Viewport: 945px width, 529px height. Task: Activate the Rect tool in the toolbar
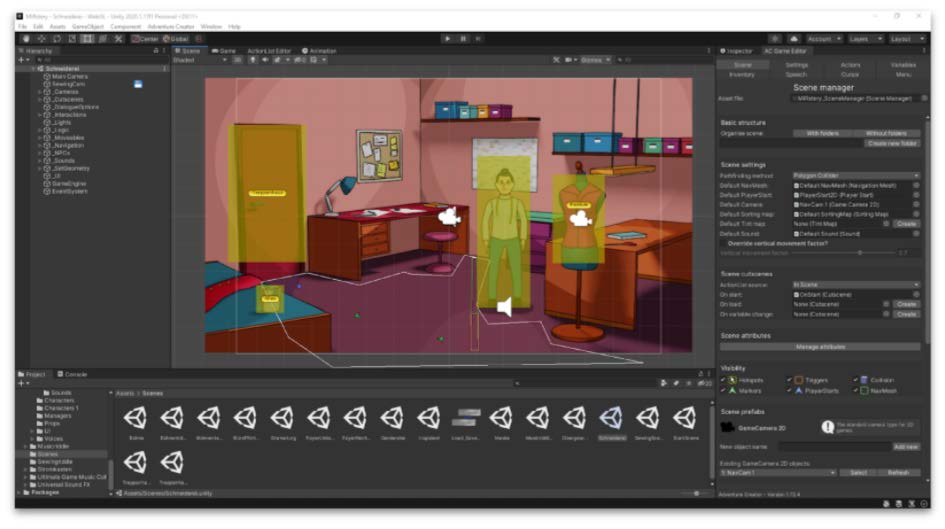pyautogui.click(x=87, y=38)
